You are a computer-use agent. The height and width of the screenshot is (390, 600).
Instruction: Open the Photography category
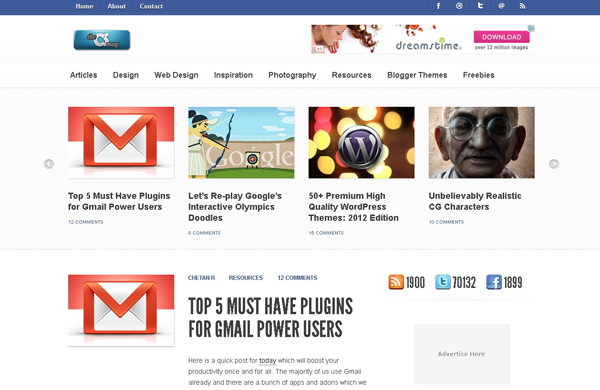tap(292, 75)
